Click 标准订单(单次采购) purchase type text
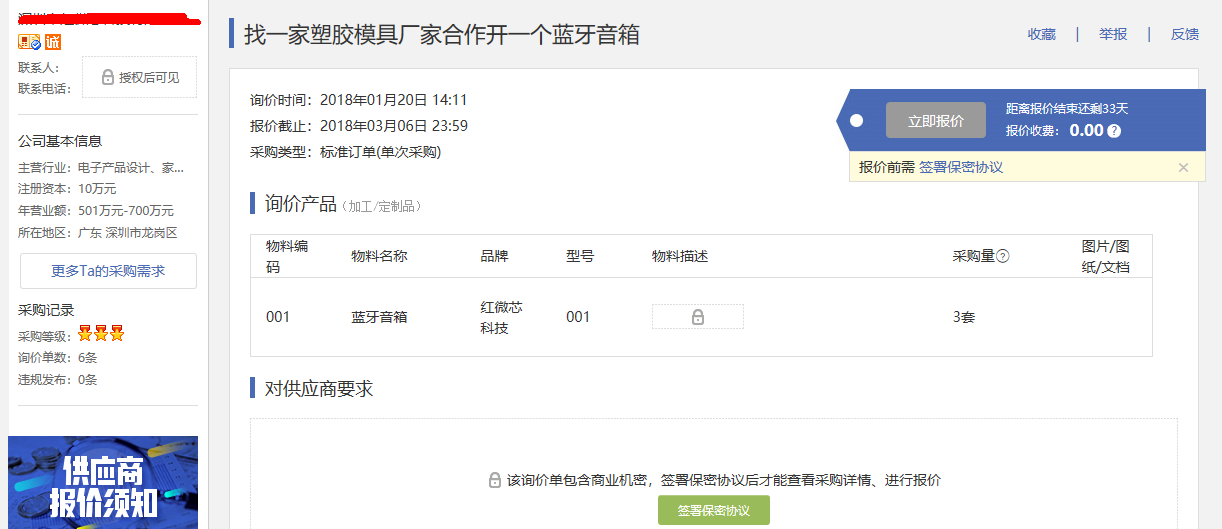This screenshot has height=529, width=1222. pyautogui.click(x=381, y=152)
